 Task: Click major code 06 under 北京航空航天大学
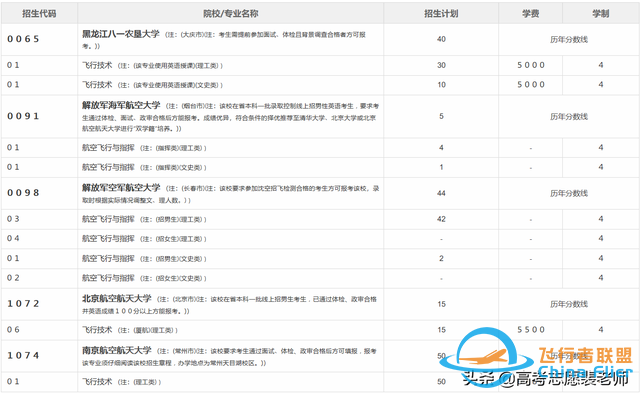click(13, 330)
